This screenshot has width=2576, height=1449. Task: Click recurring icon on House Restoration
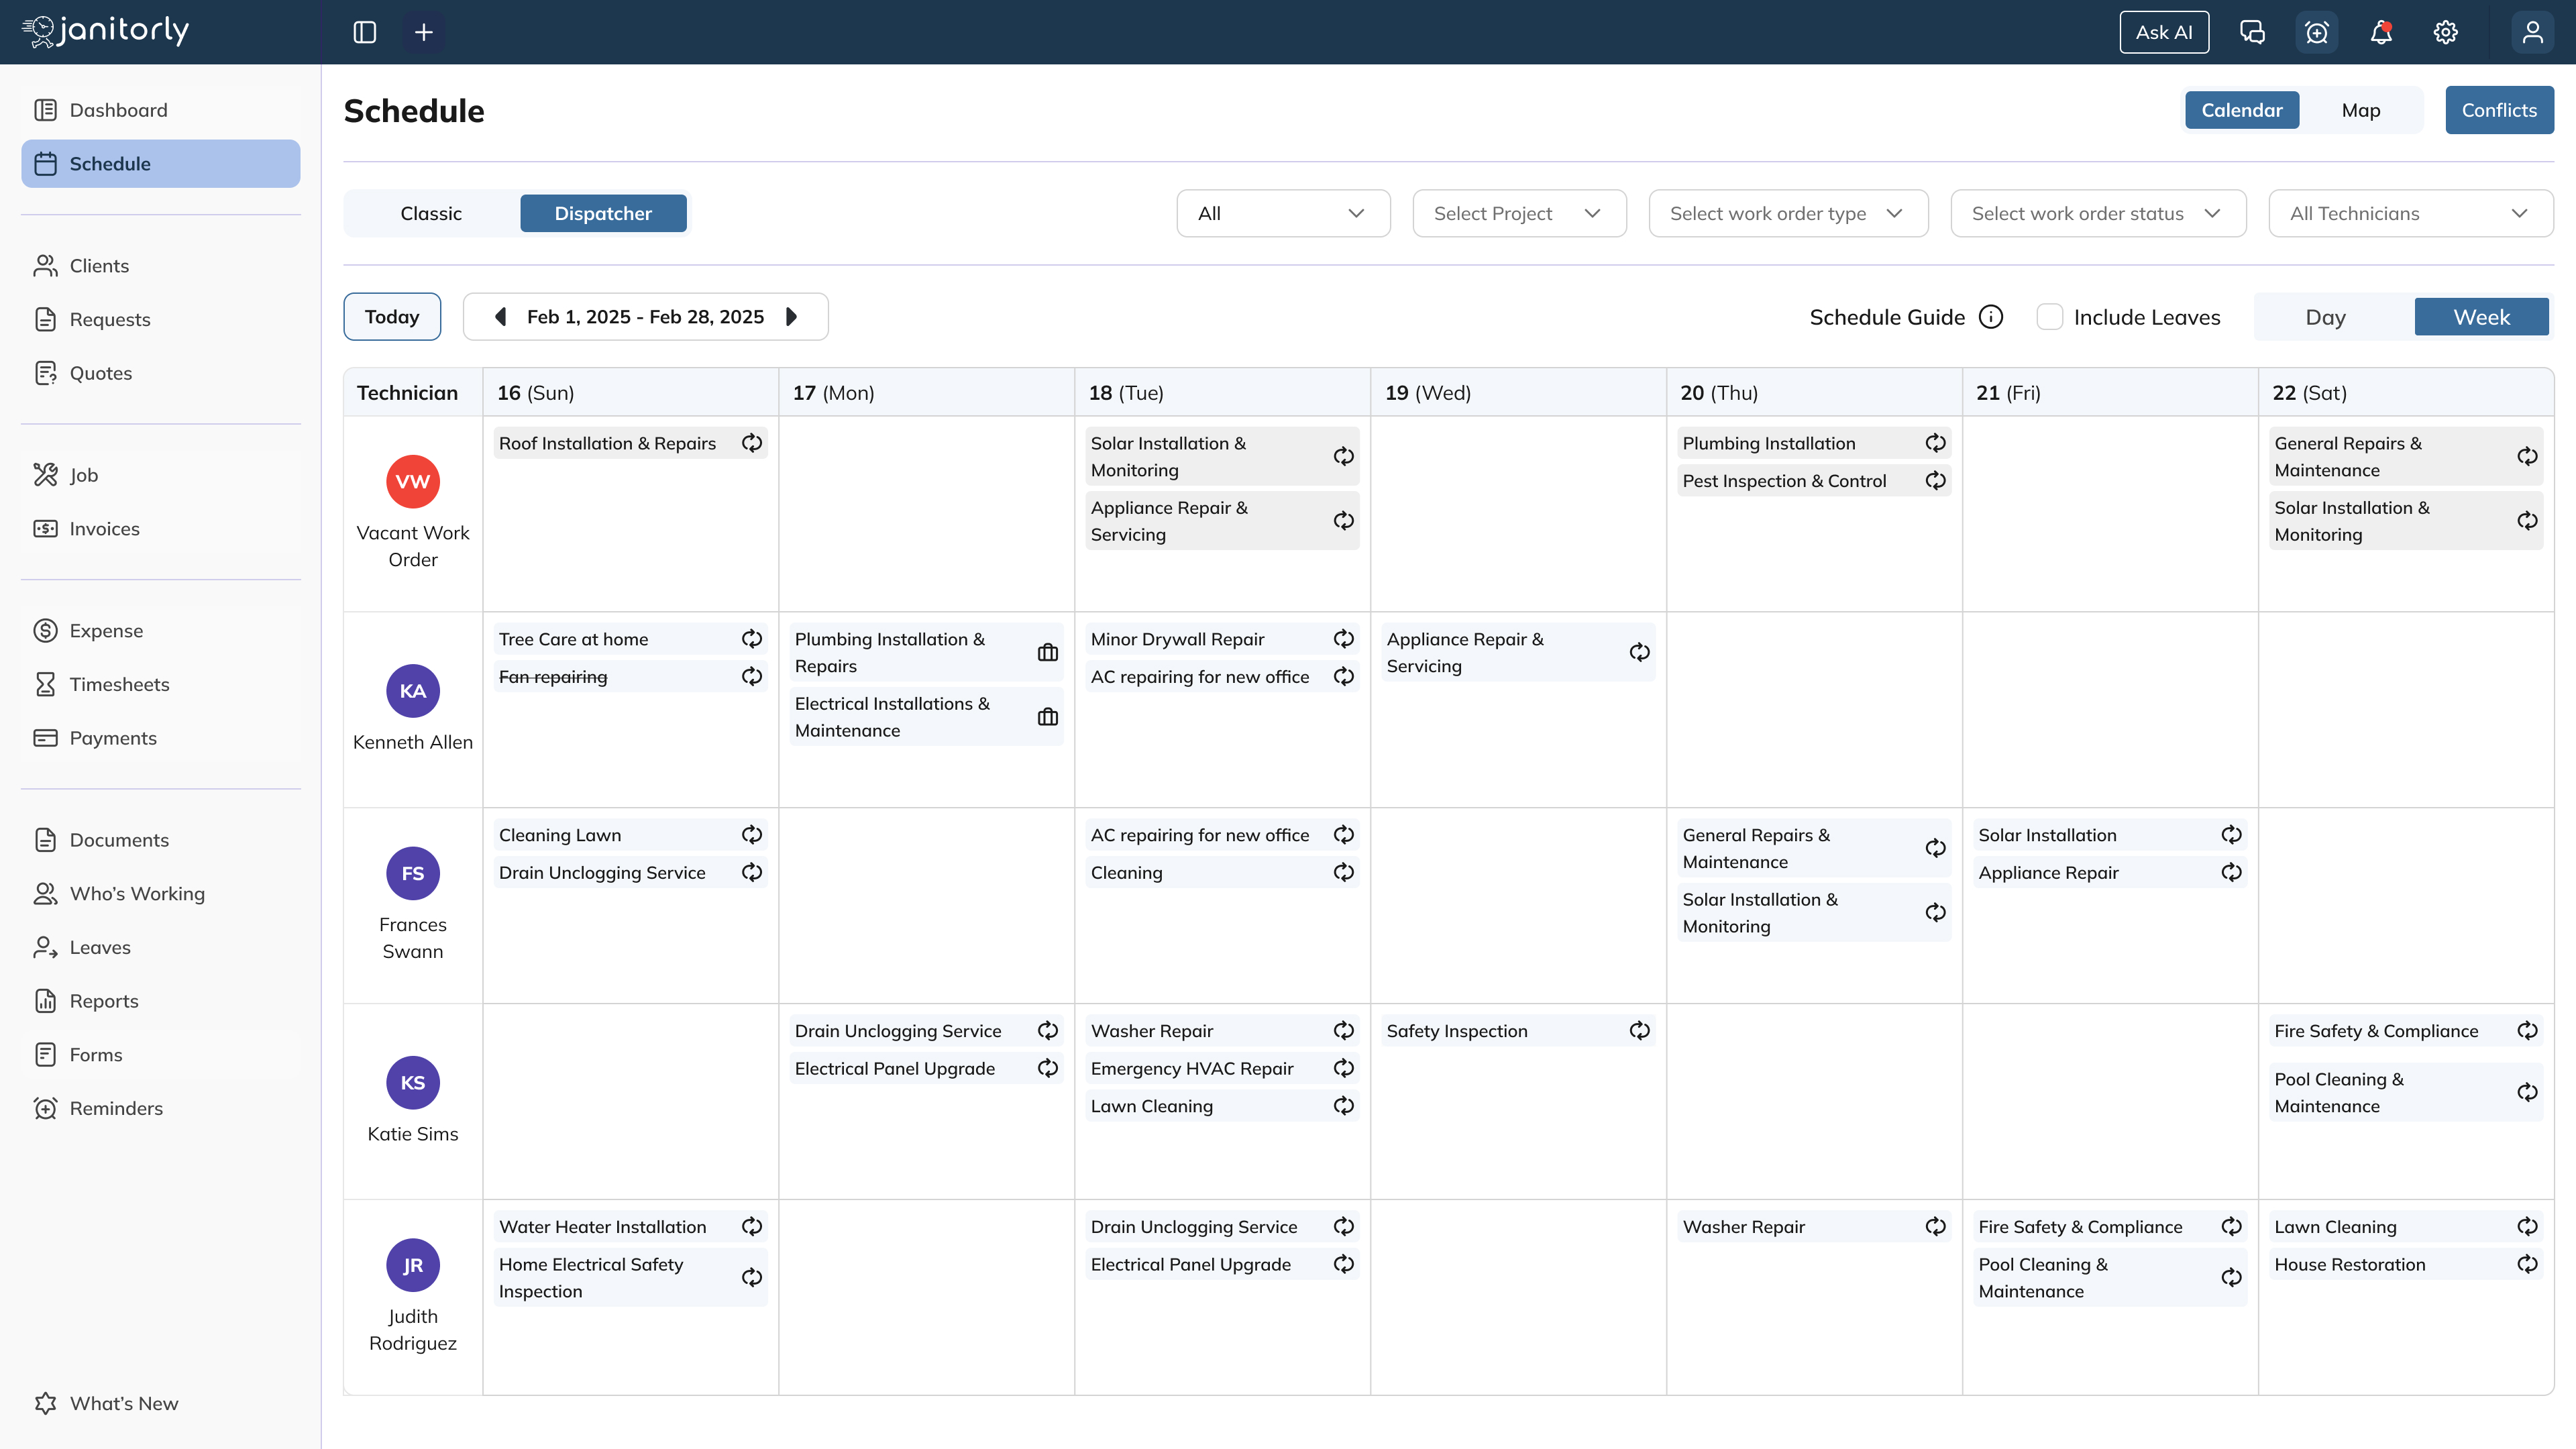(x=2528, y=1264)
